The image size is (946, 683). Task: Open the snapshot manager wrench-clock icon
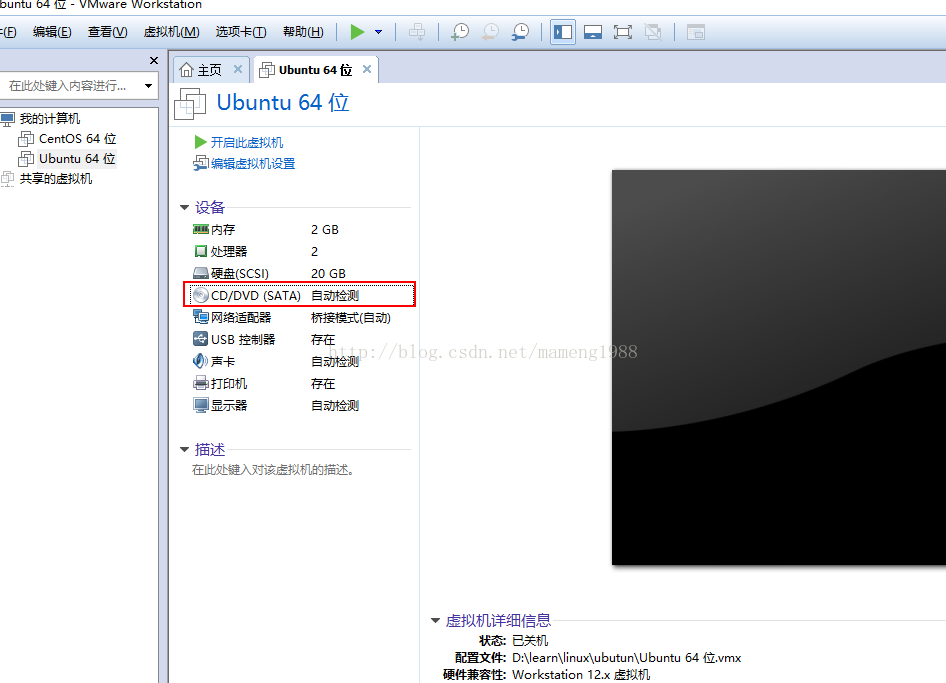520,32
